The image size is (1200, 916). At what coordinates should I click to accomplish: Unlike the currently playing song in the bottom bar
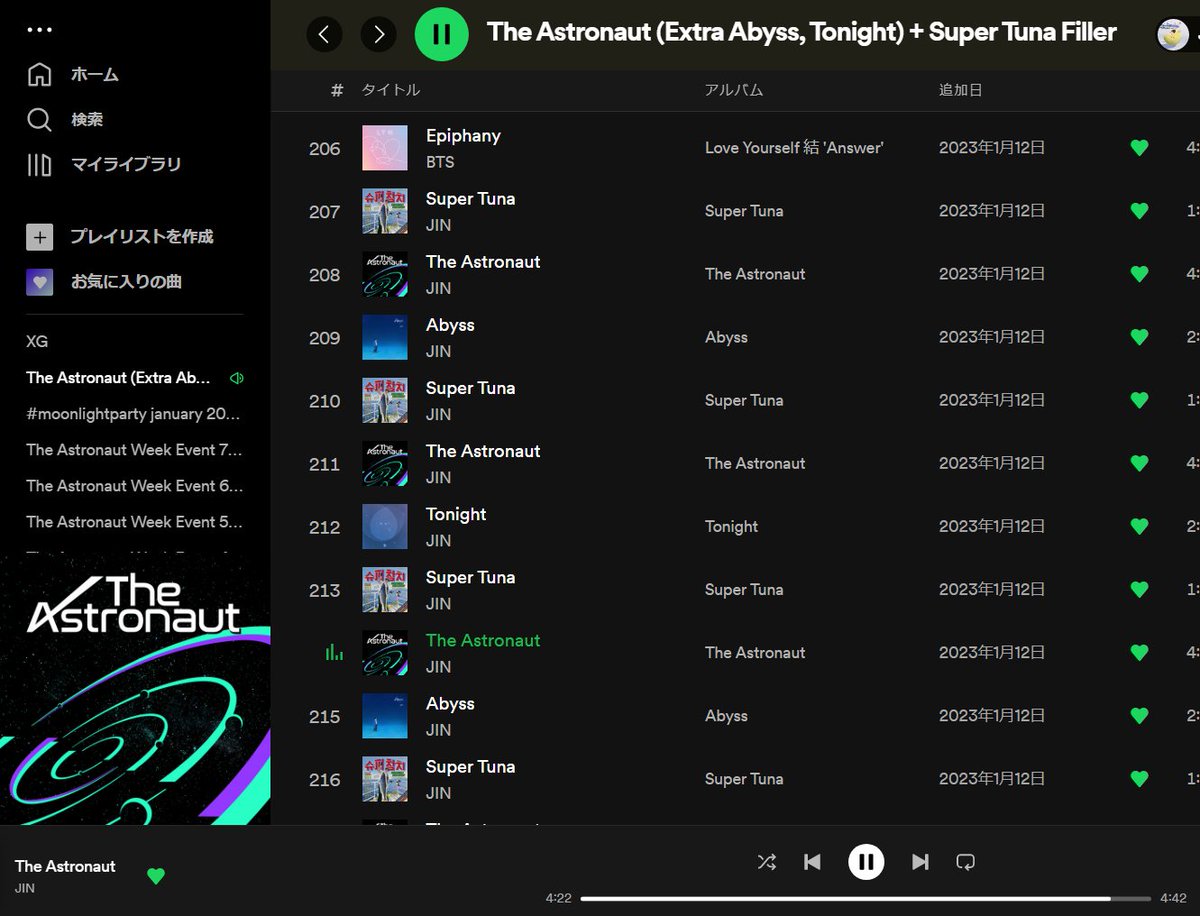coord(156,876)
